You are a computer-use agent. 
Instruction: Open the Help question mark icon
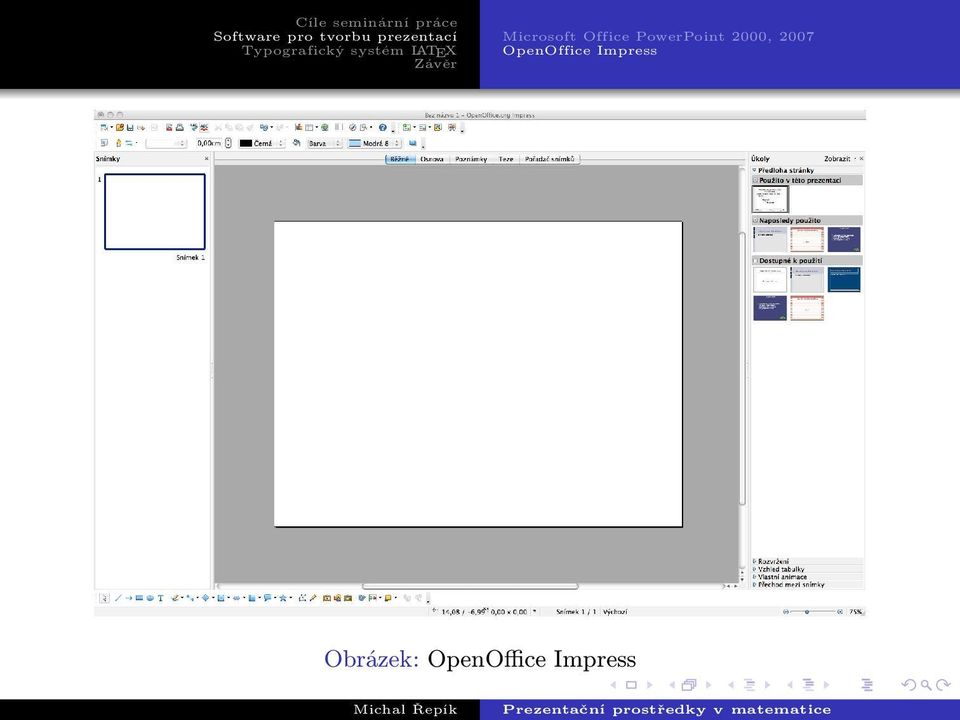[x=383, y=127]
